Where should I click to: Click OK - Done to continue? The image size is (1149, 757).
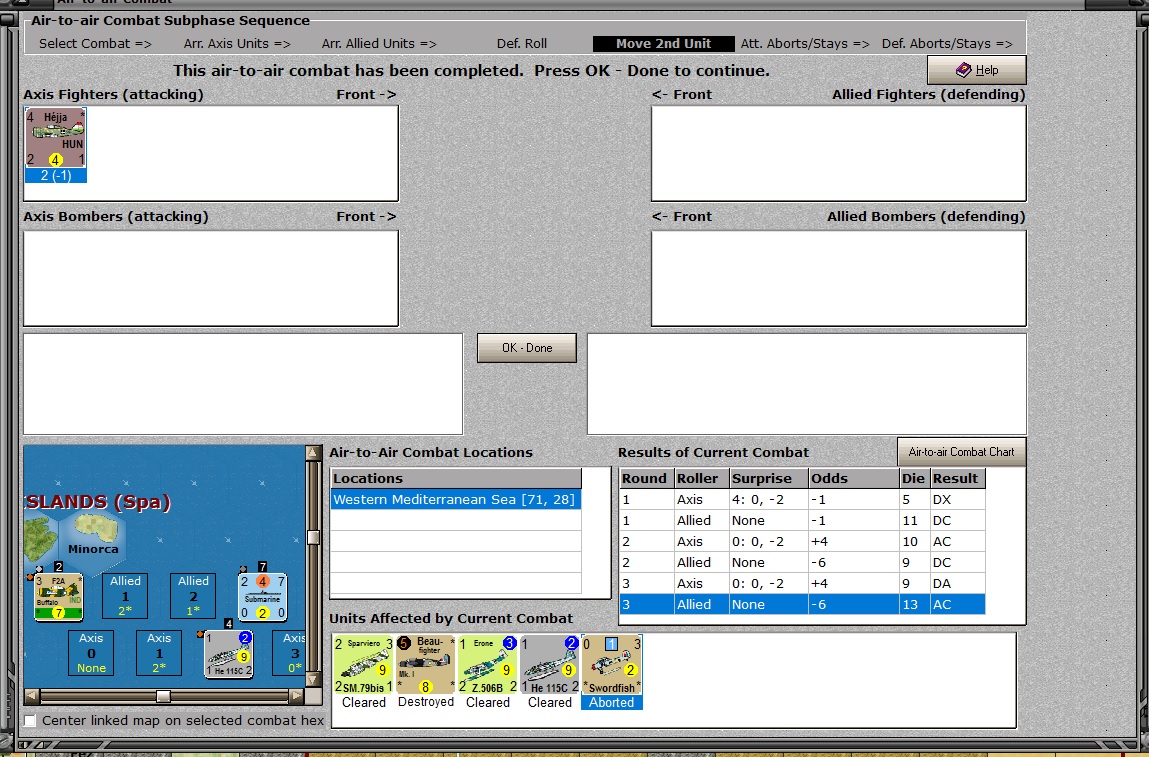[x=527, y=348]
